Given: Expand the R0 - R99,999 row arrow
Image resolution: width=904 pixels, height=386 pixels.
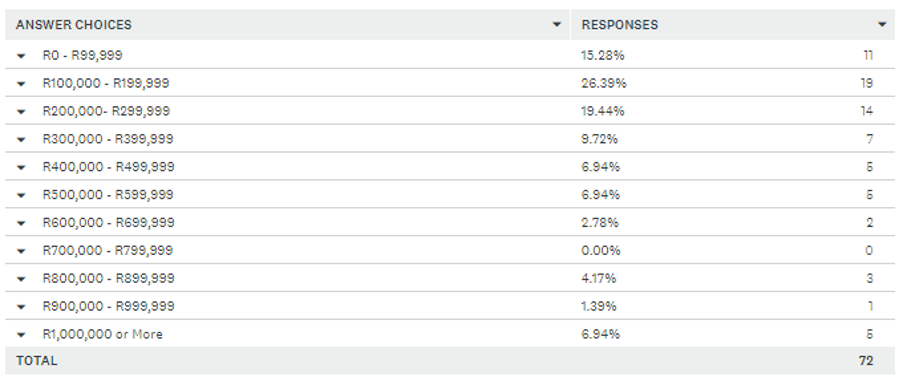Looking at the screenshot, I should click(x=21, y=56).
